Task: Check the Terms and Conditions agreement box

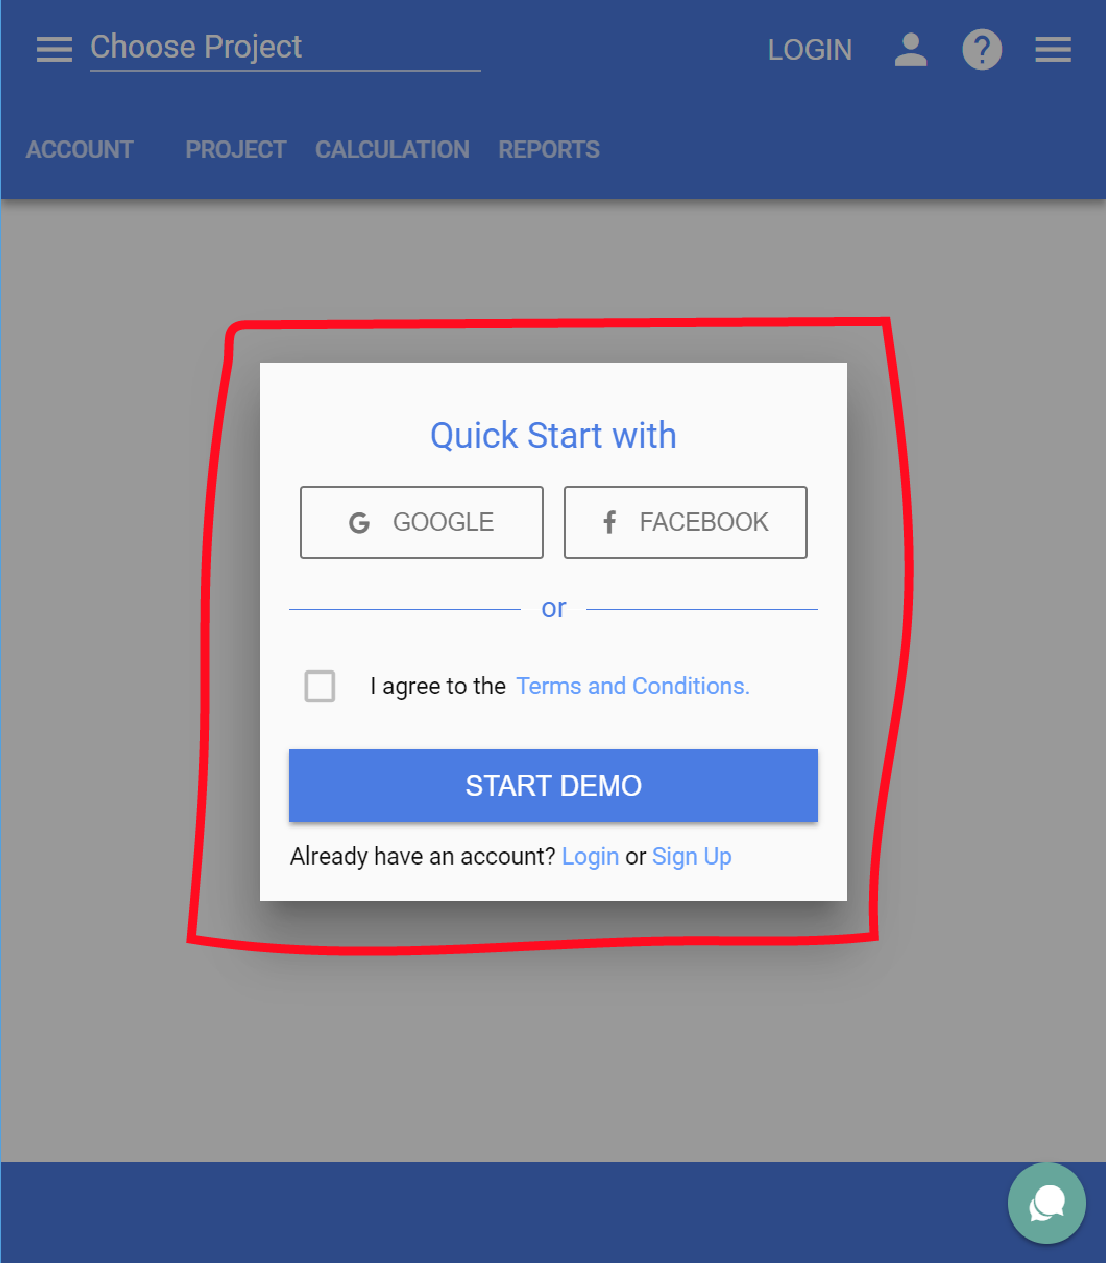Action: (x=320, y=686)
